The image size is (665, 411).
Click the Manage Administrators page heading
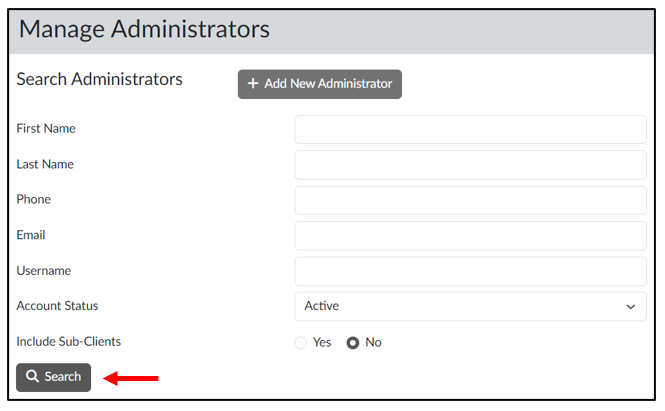click(x=144, y=29)
